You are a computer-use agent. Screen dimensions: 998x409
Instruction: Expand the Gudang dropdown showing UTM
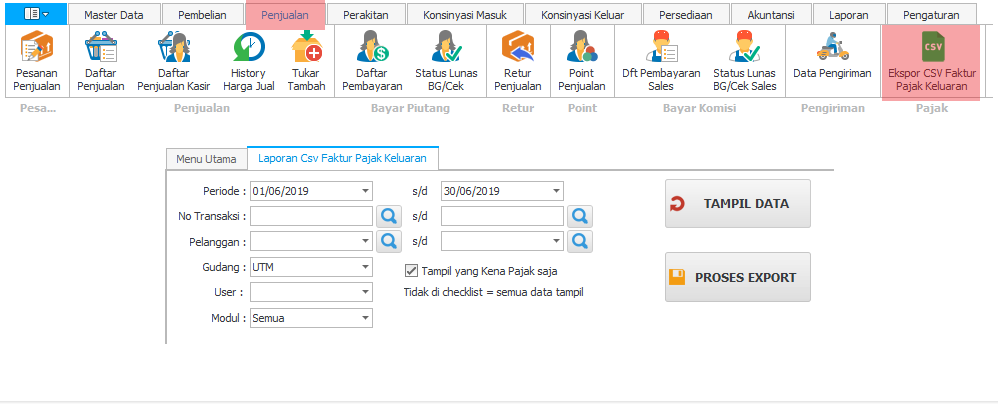pos(365,267)
